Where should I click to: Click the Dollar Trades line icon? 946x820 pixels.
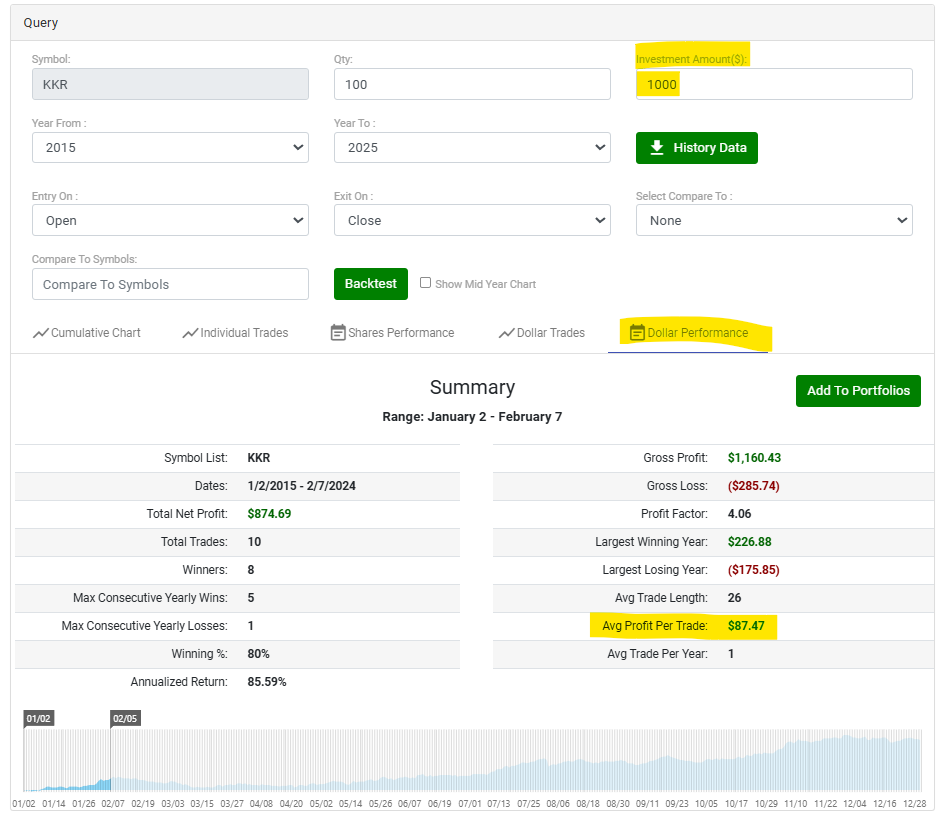(506, 333)
